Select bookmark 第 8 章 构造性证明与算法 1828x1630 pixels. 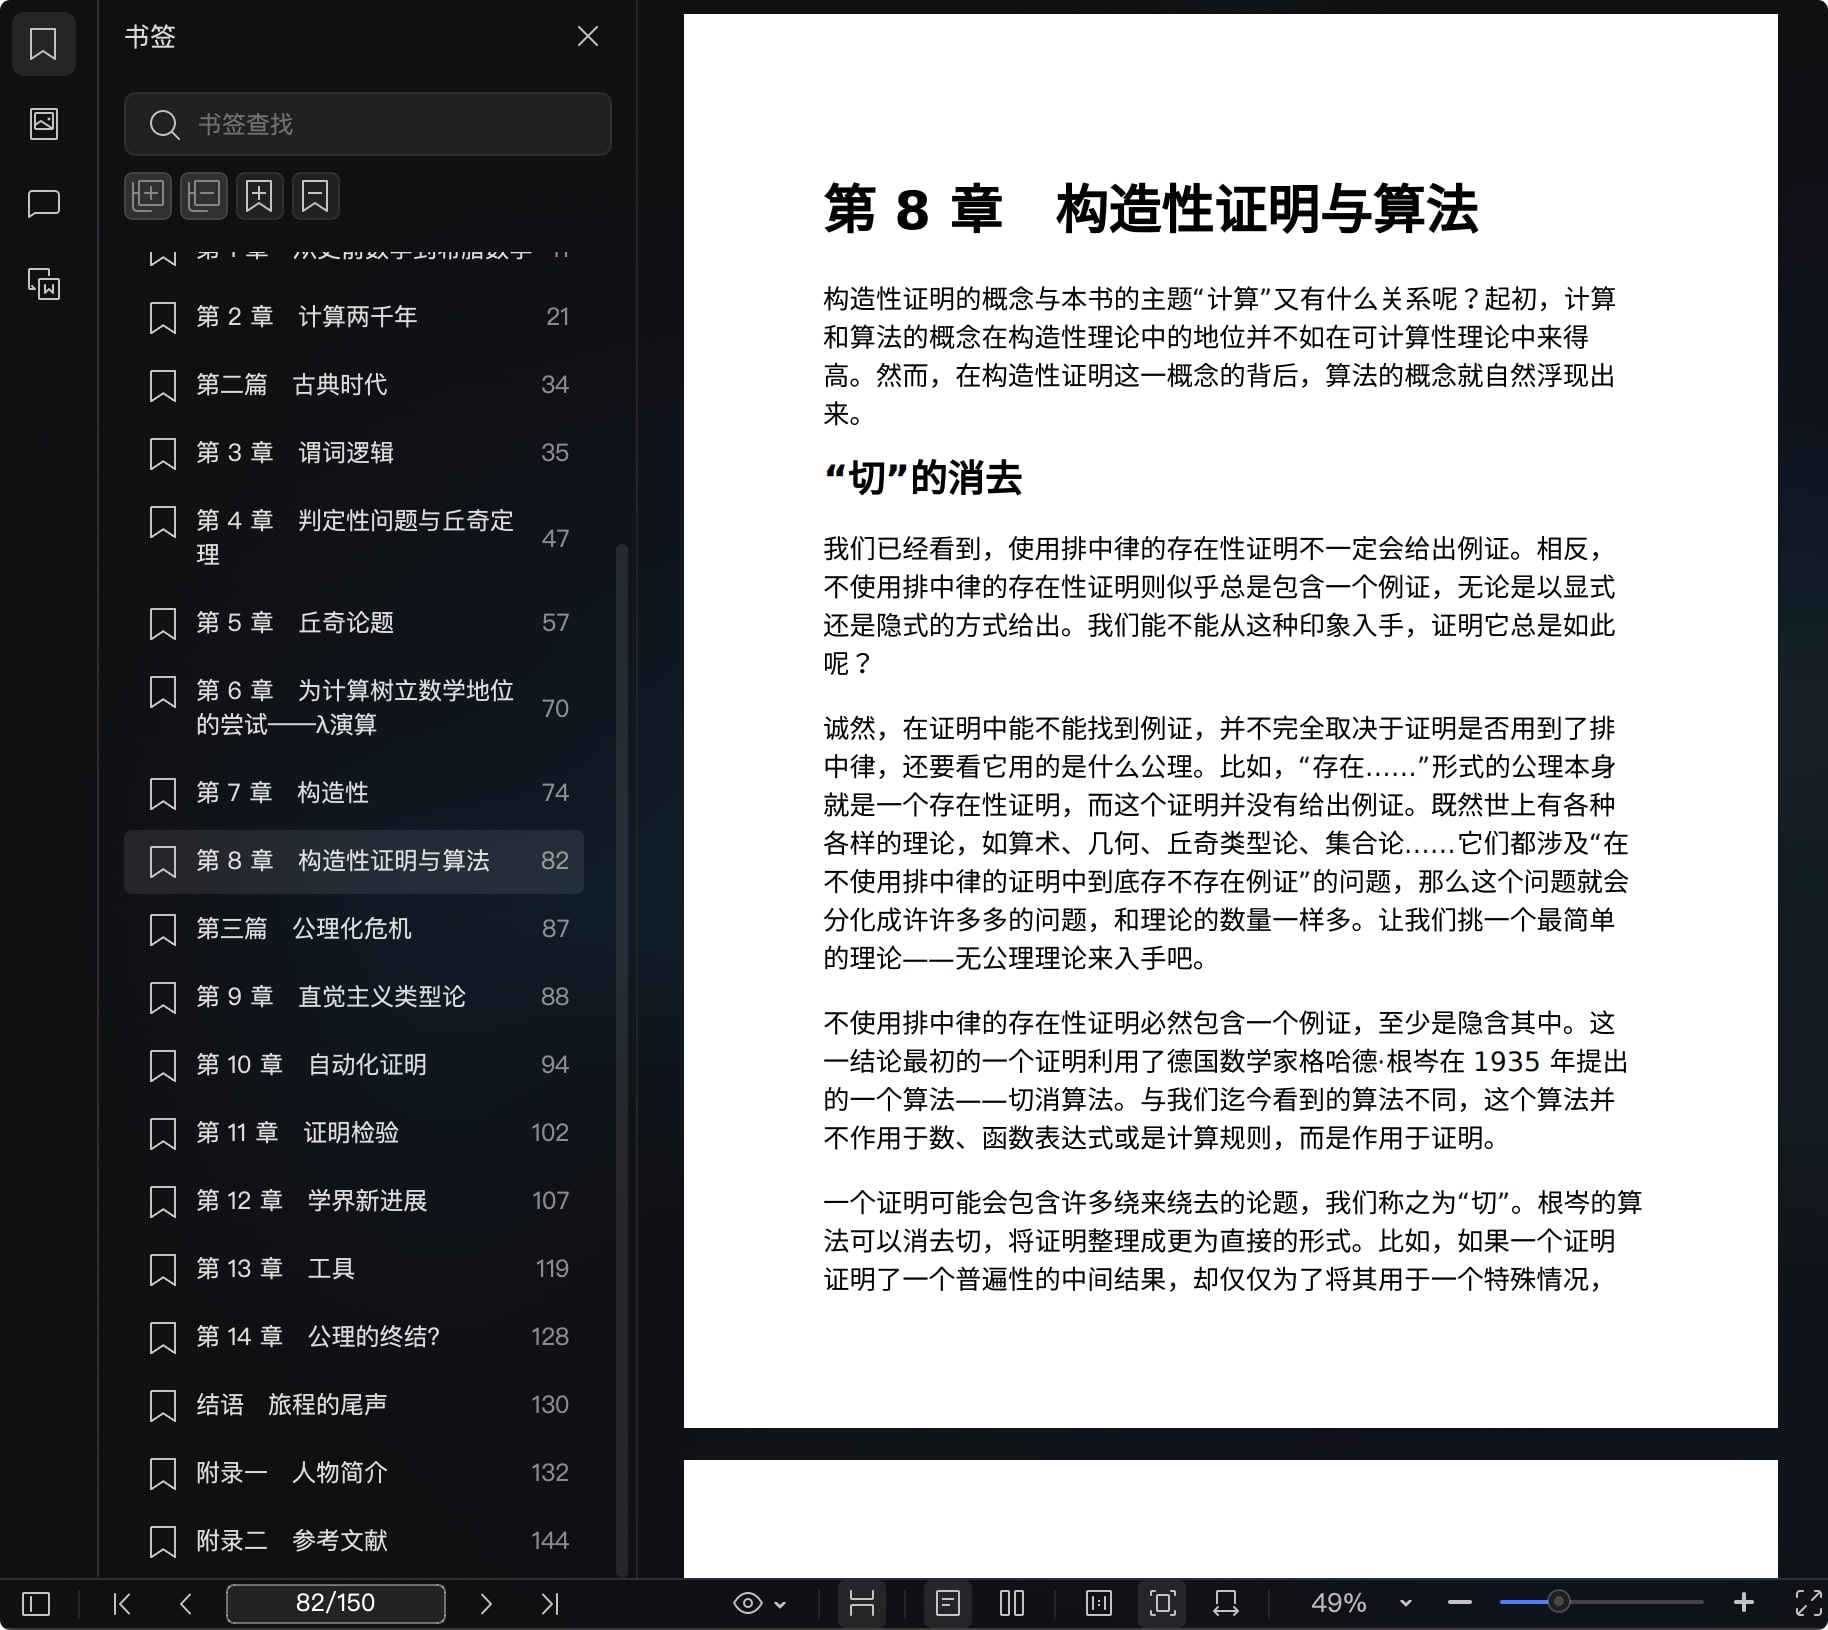pos(354,861)
